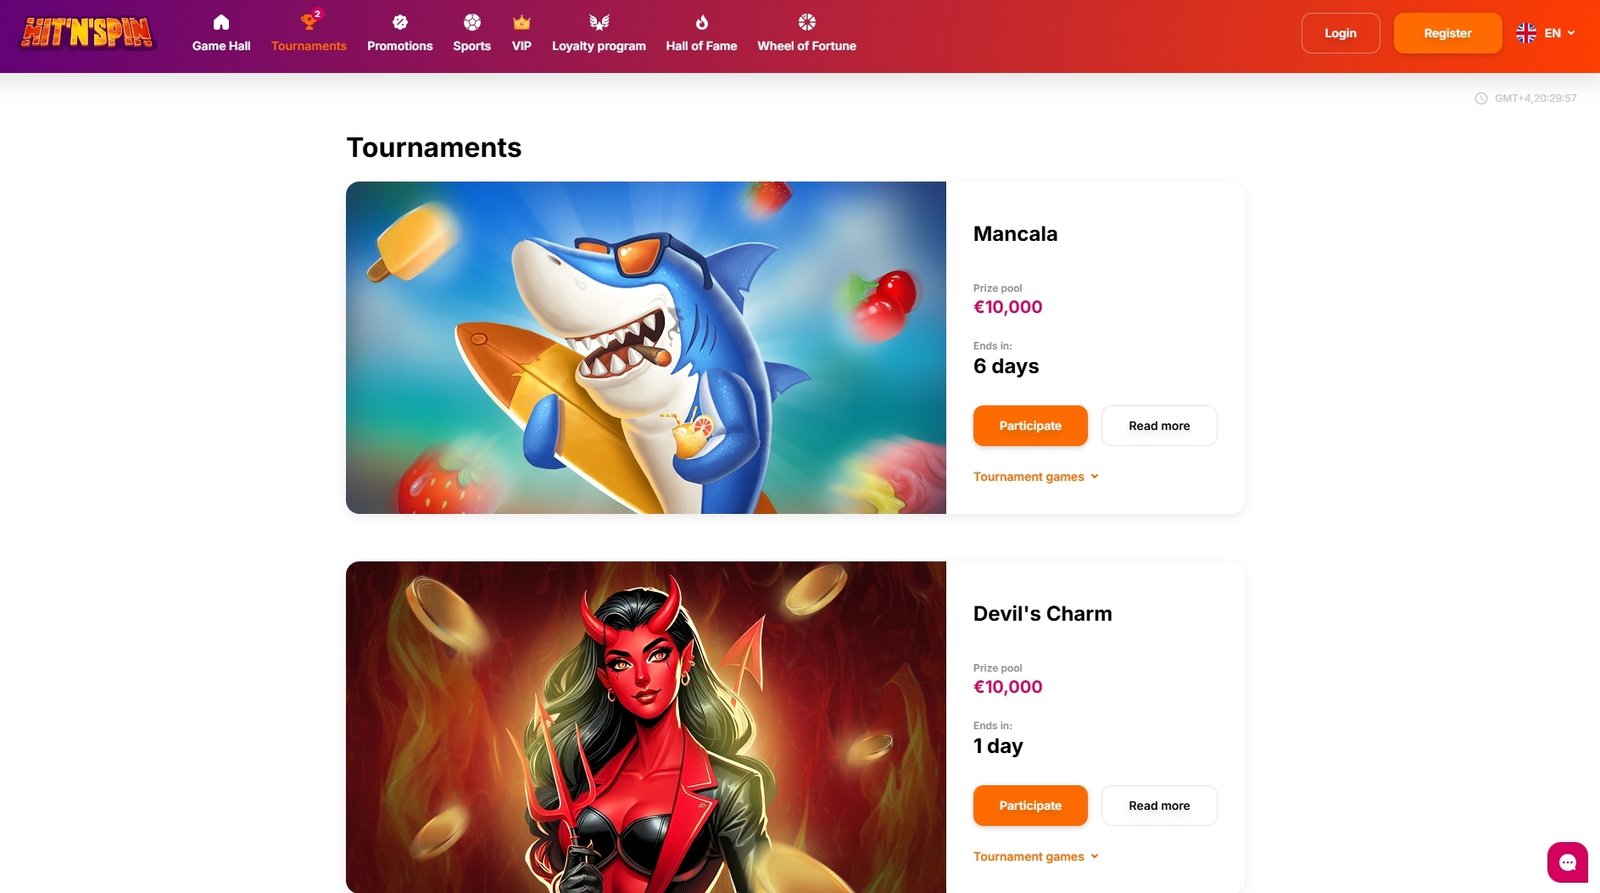
Task: Open the Hall of Fame flame icon
Action: 702,22
